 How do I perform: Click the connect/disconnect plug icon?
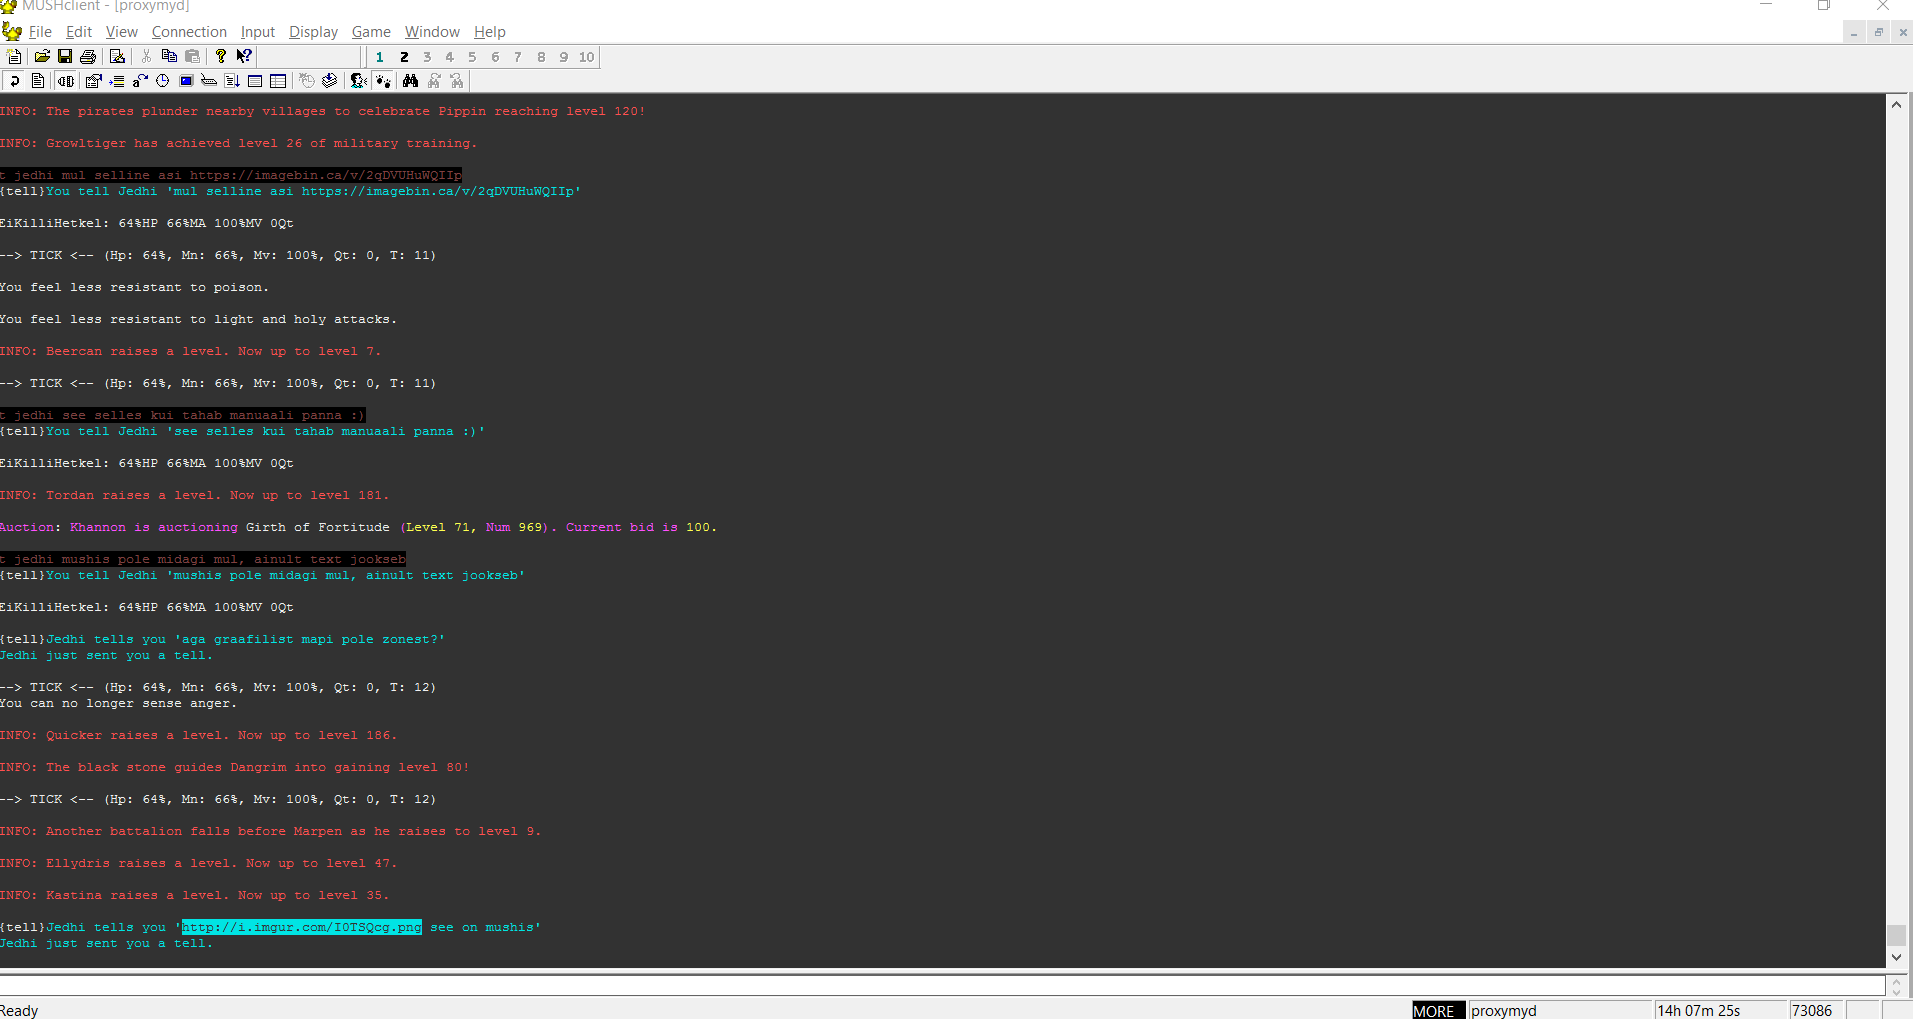65,81
